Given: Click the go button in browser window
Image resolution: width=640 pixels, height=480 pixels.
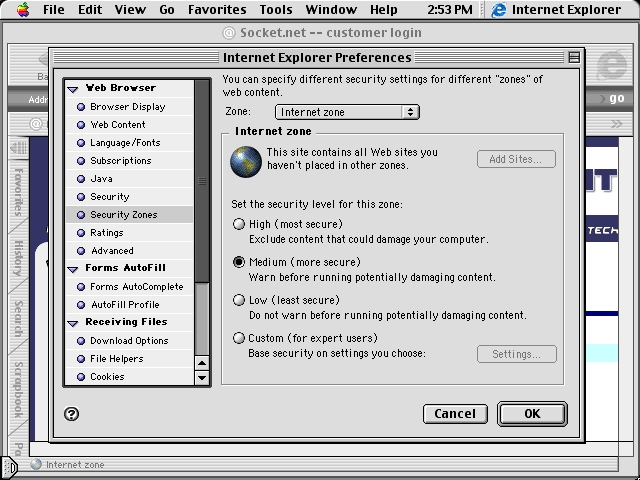Looking at the screenshot, I should pos(616,98).
